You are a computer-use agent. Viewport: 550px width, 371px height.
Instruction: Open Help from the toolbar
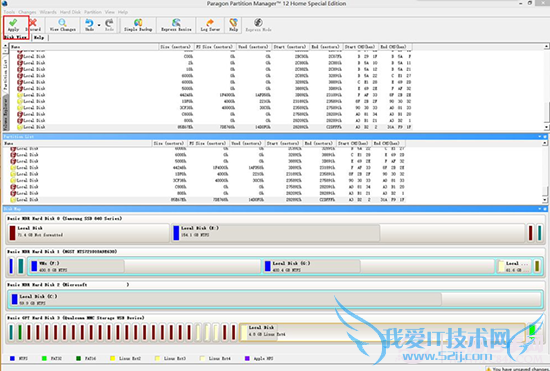click(x=234, y=25)
